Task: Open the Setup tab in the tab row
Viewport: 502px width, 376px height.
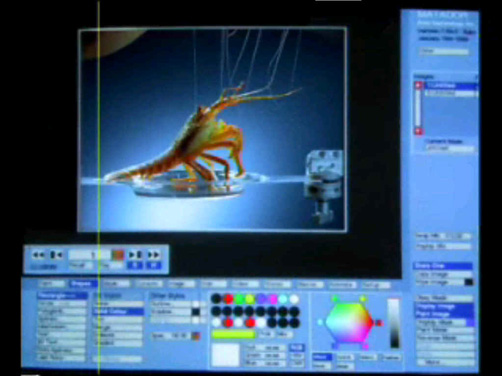Action: coord(375,285)
